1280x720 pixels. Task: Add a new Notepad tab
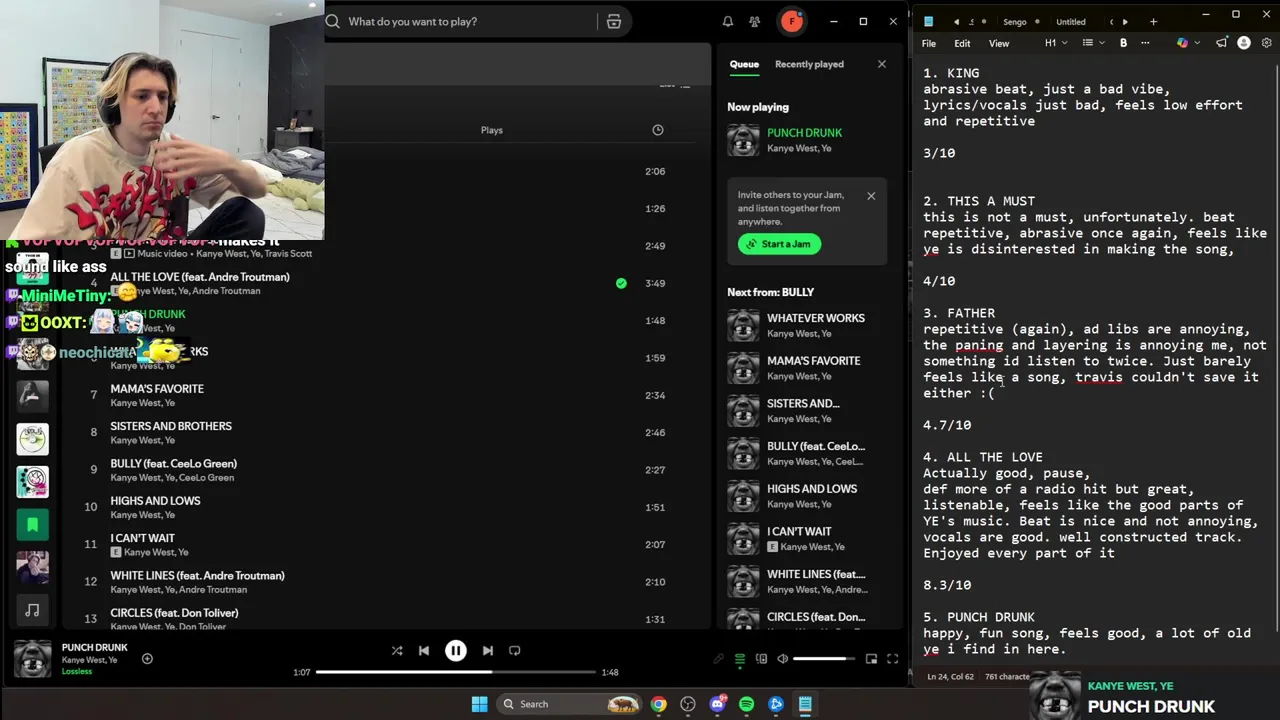tap(1153, 22)
